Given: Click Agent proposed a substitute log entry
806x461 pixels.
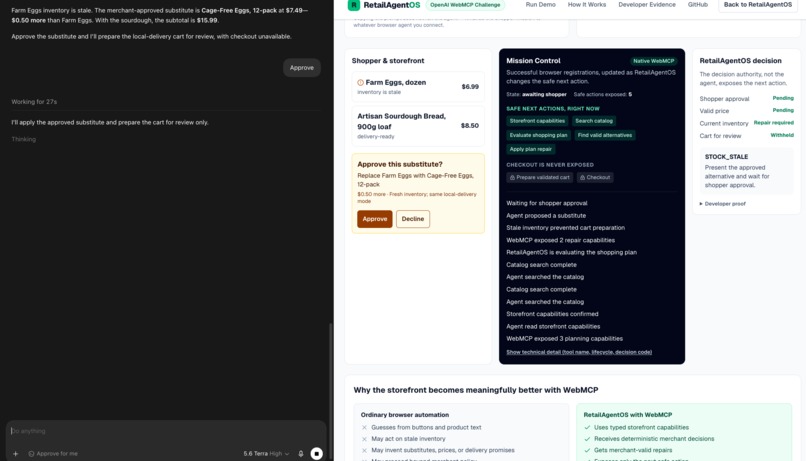Looking at the screenshot, I should click(546, 216).
